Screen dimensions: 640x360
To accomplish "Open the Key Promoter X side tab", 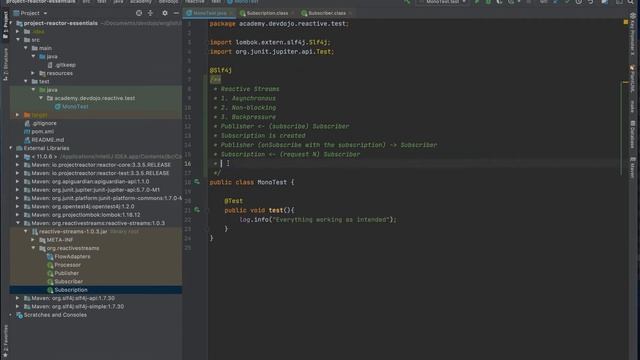I will click(632, 35).
